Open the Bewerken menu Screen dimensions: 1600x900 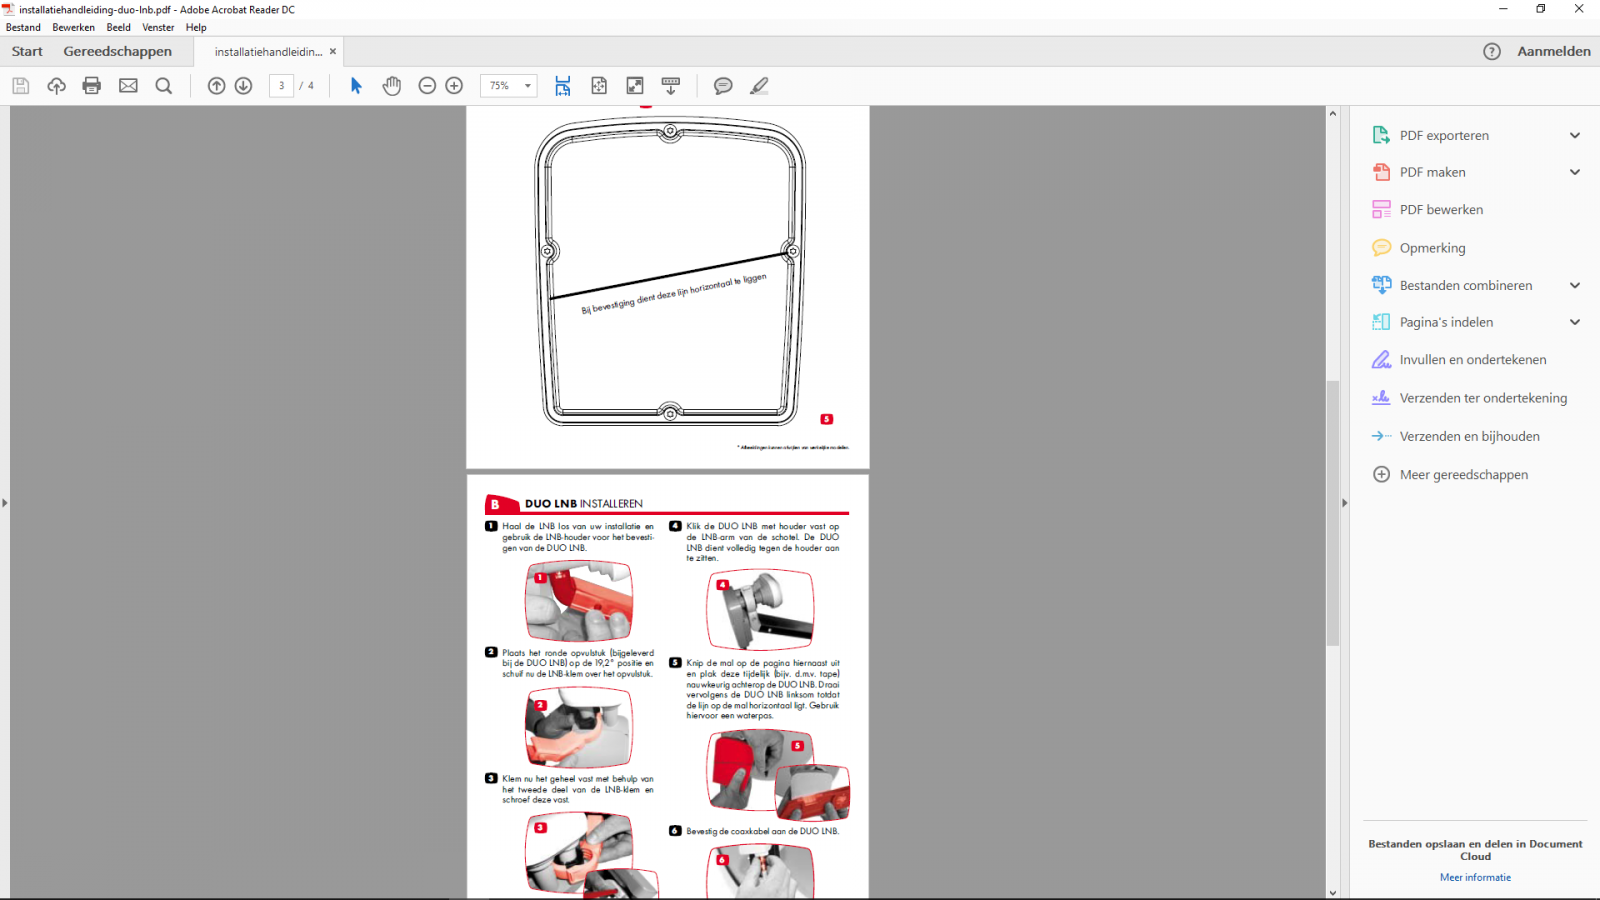click(x=73, y=28)
